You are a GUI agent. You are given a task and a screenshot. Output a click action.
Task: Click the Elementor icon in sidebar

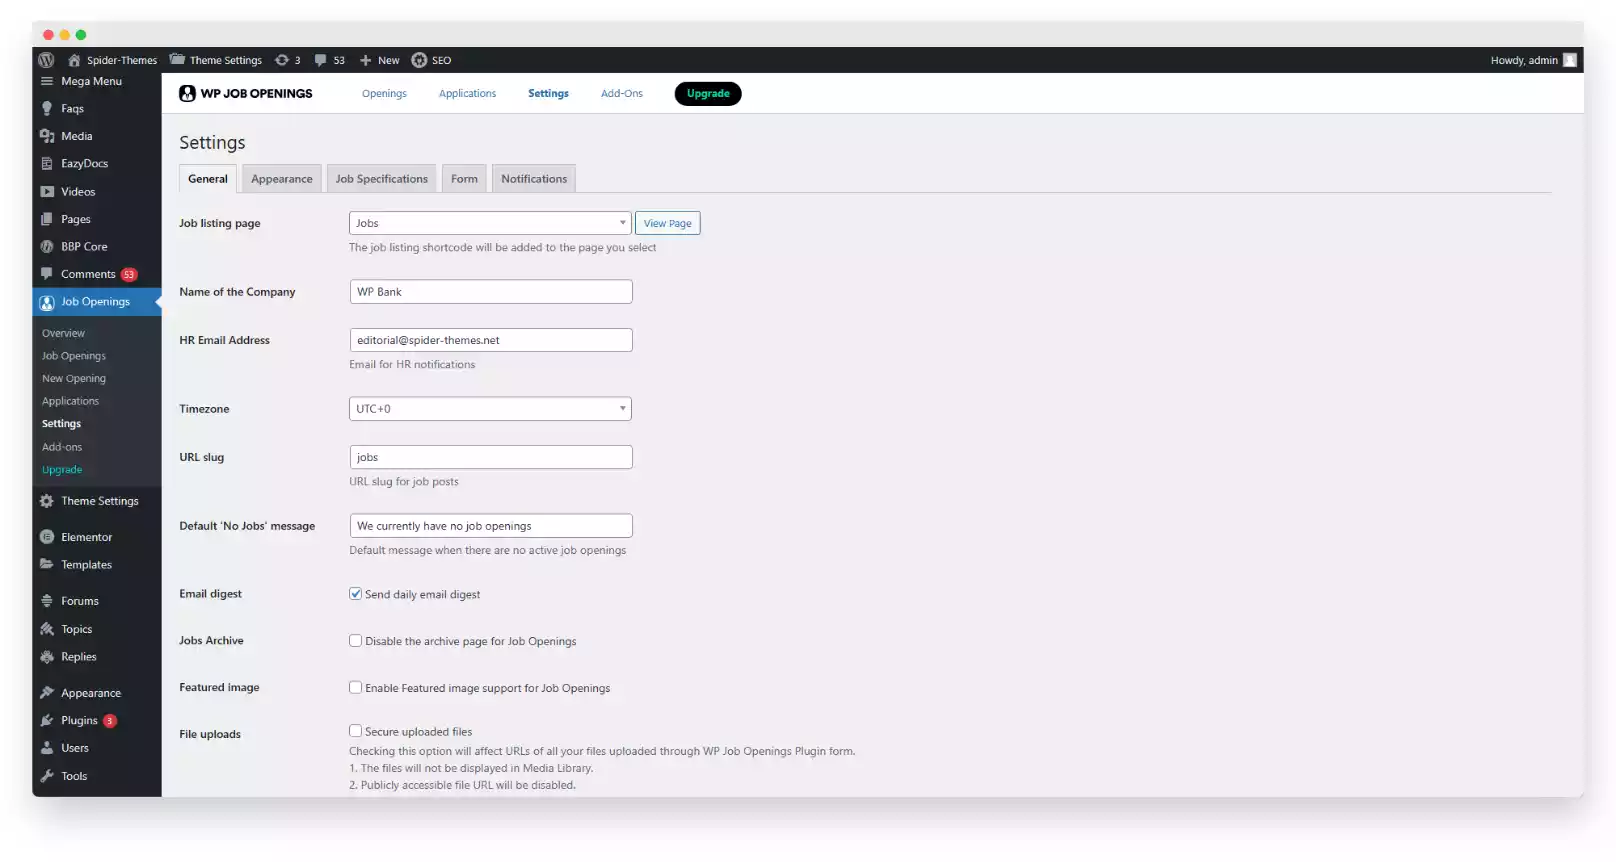point(47,537)
